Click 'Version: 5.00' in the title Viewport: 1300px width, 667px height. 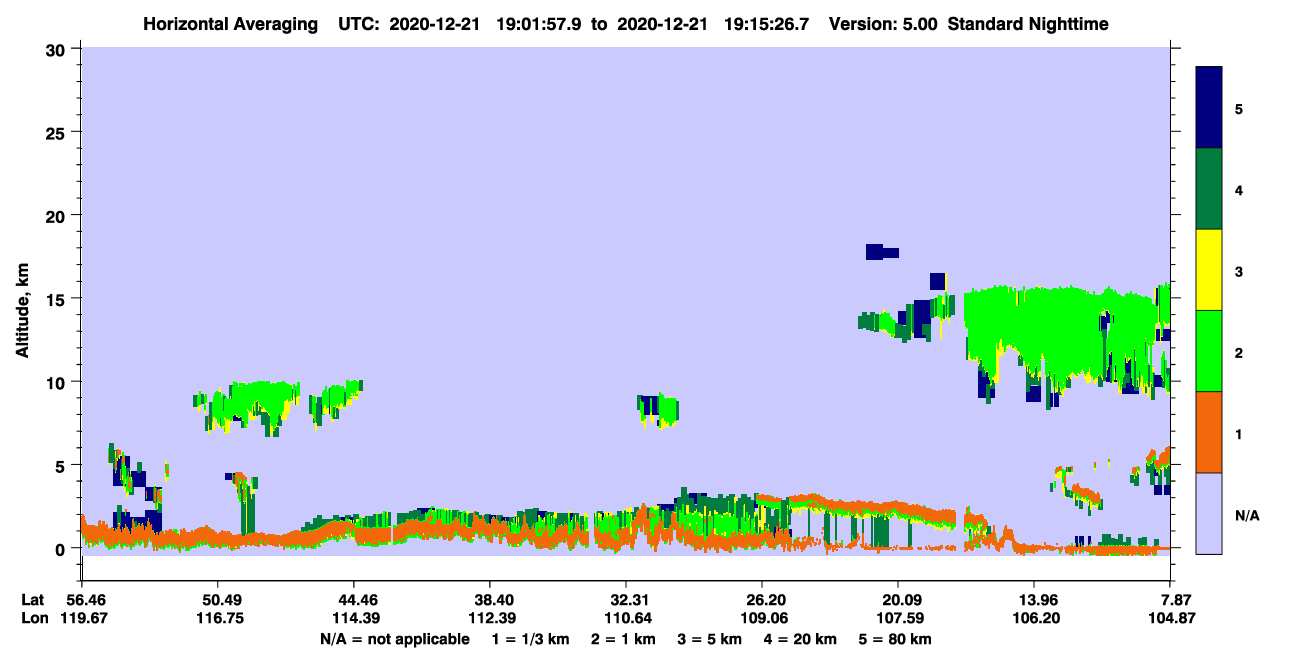click(883, 23)
